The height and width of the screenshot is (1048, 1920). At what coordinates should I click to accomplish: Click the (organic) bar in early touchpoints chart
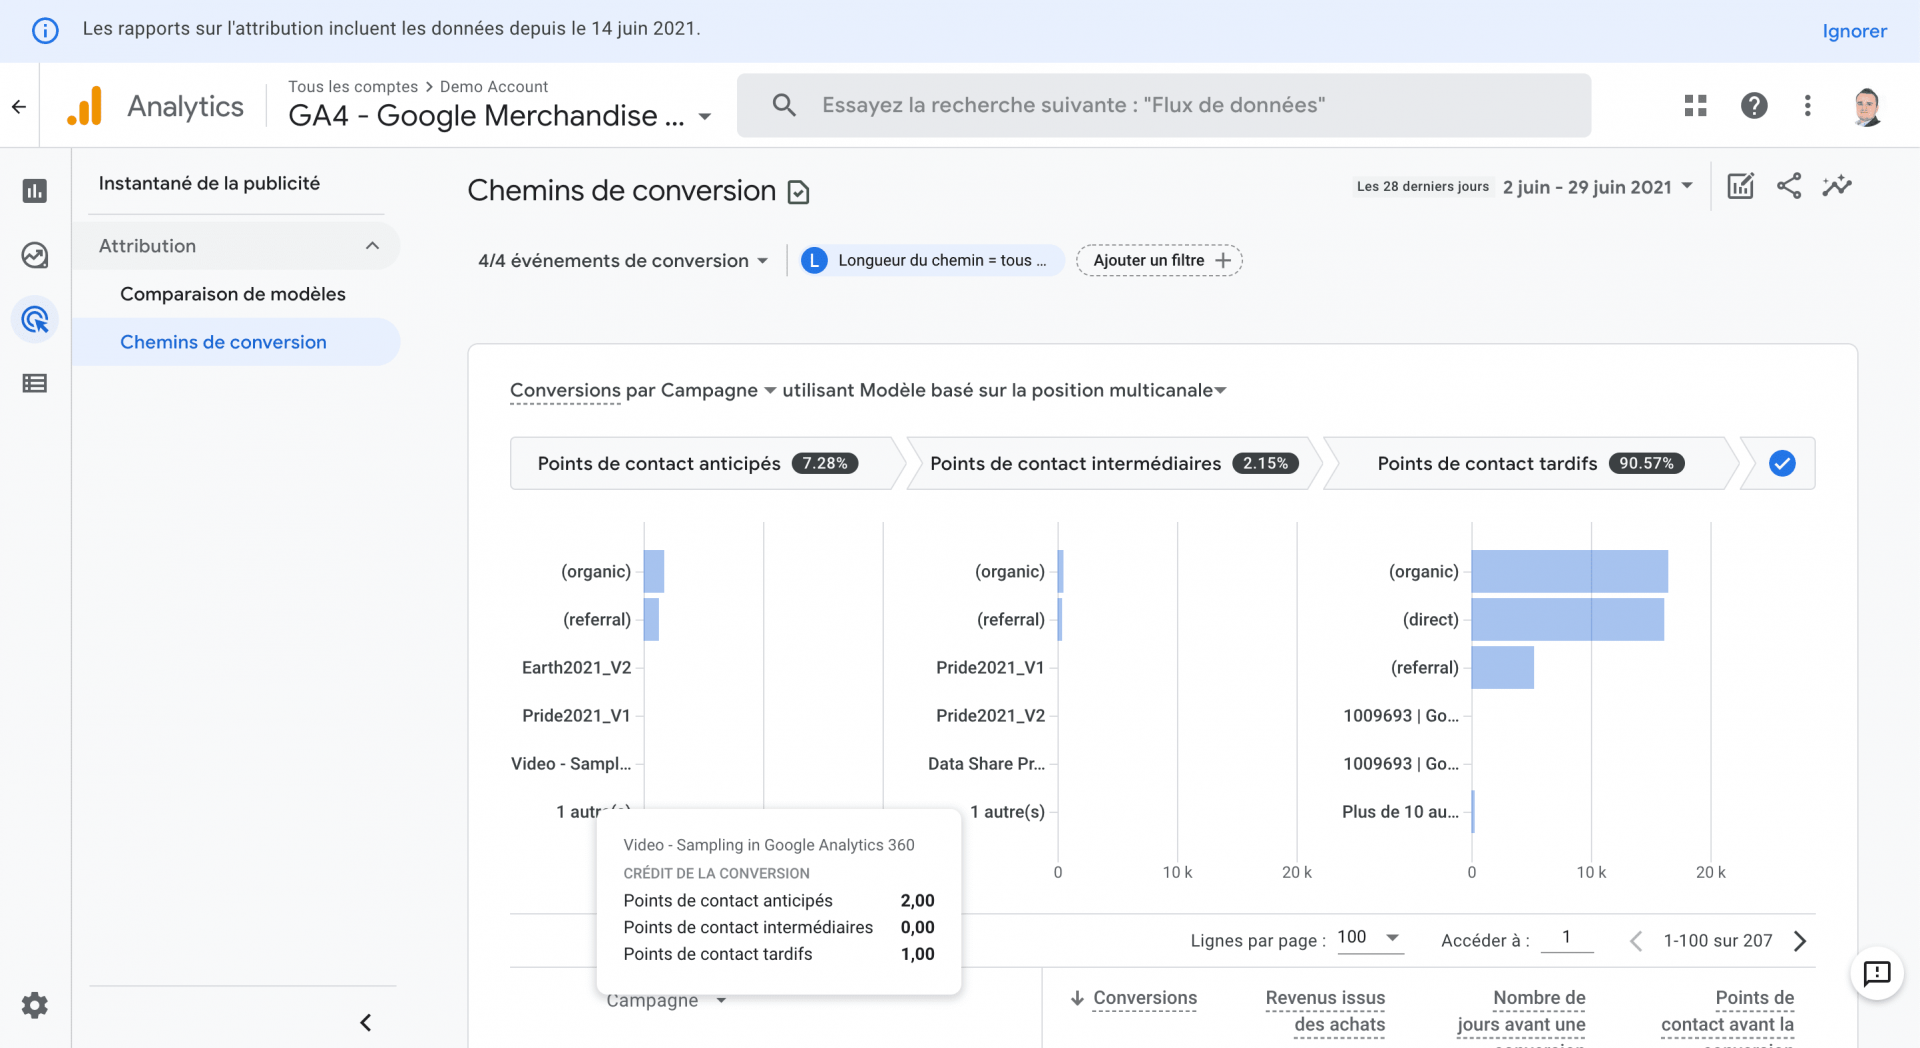pyautogui.click(x=654, y=571)
